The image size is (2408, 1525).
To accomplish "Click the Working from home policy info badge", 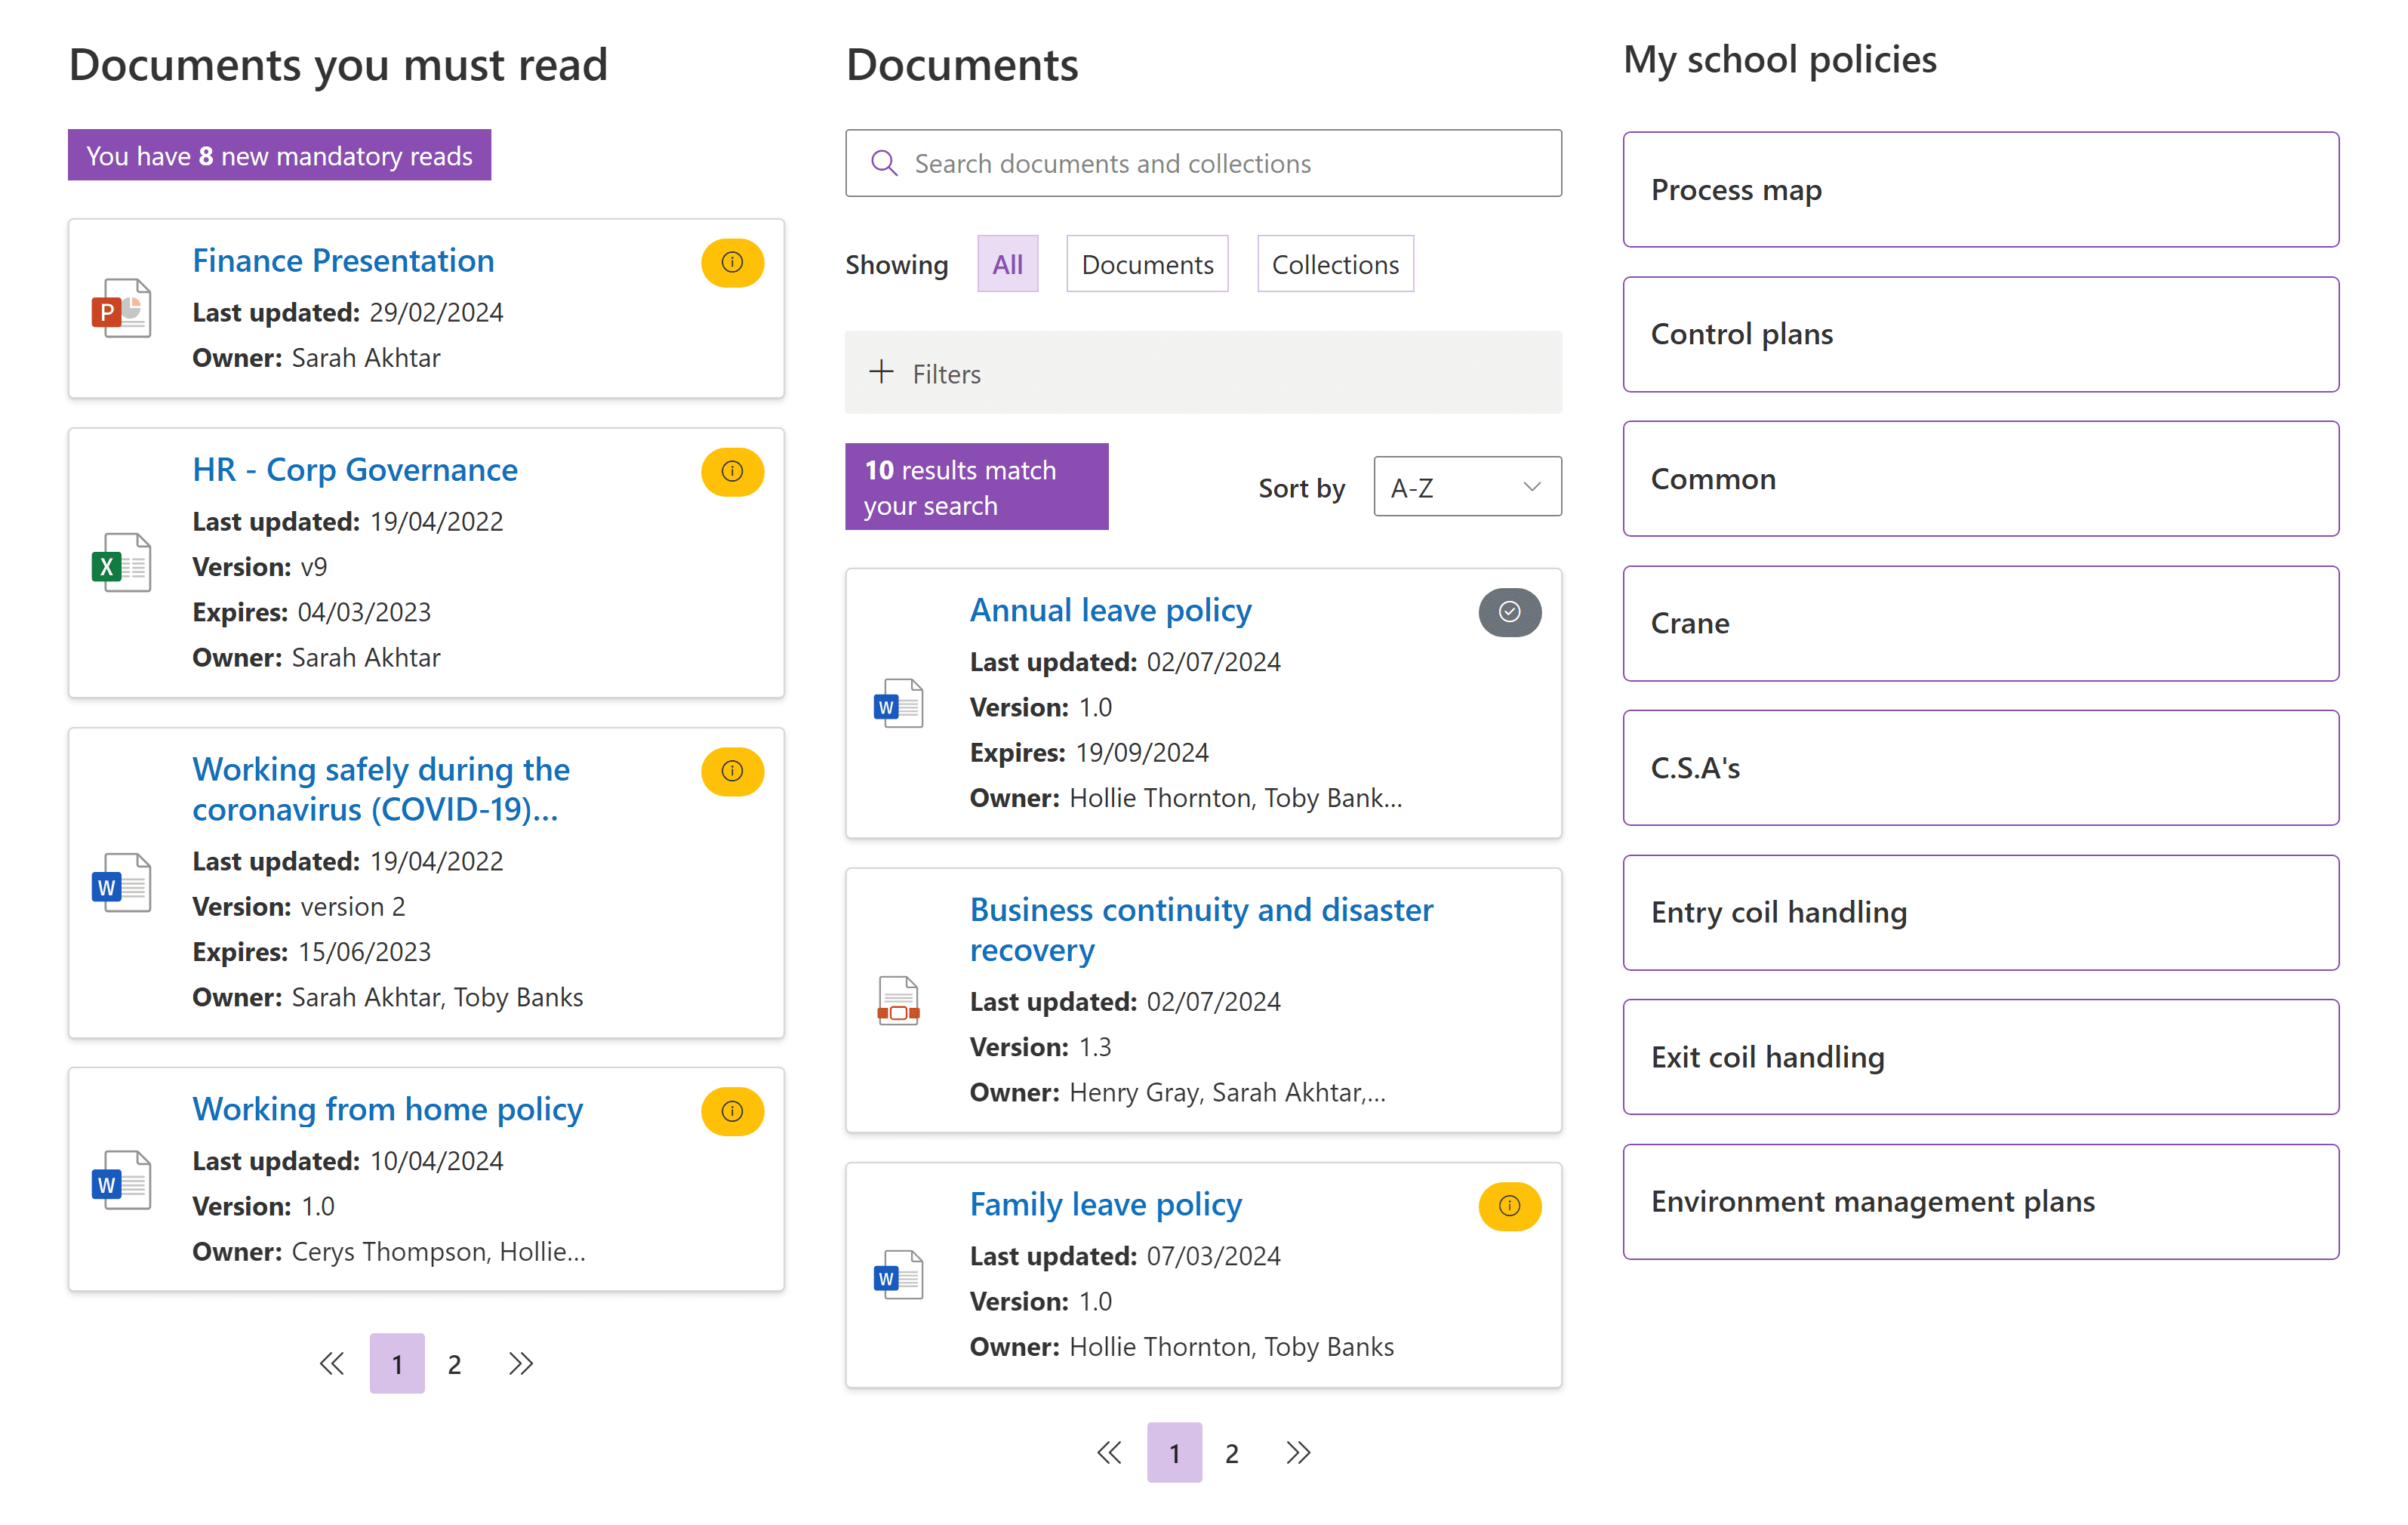I will click(732, 1111).
